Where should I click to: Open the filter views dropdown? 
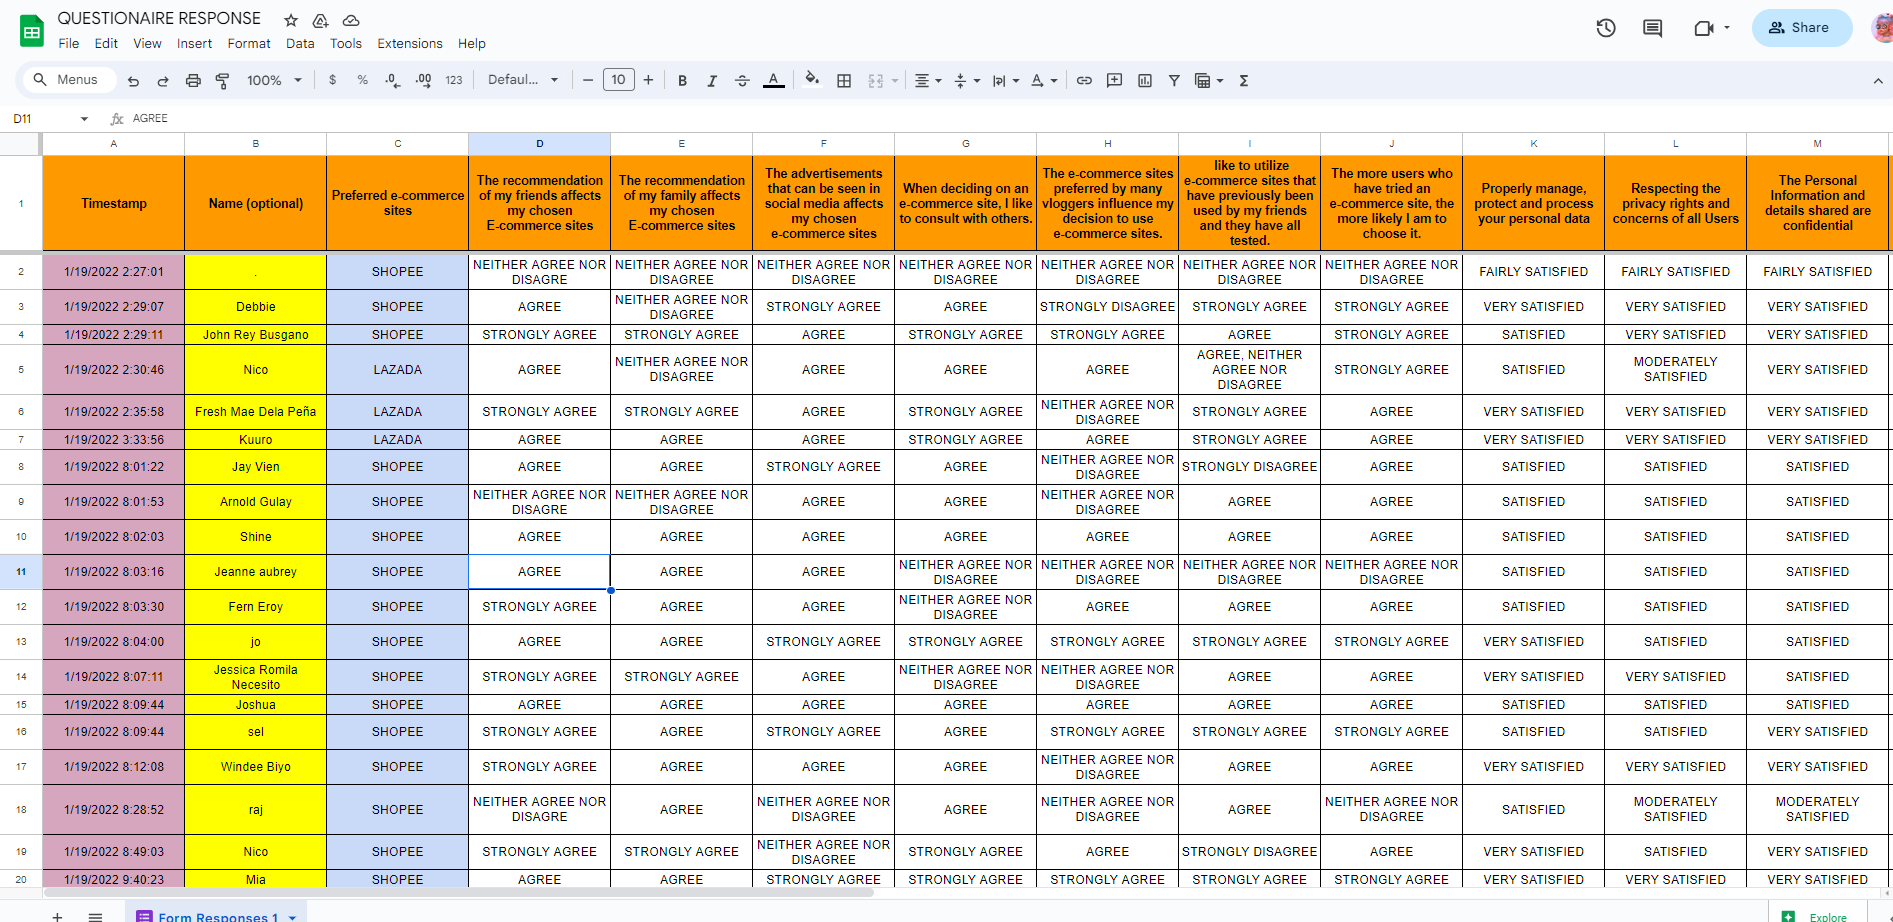coord(1209,80)
